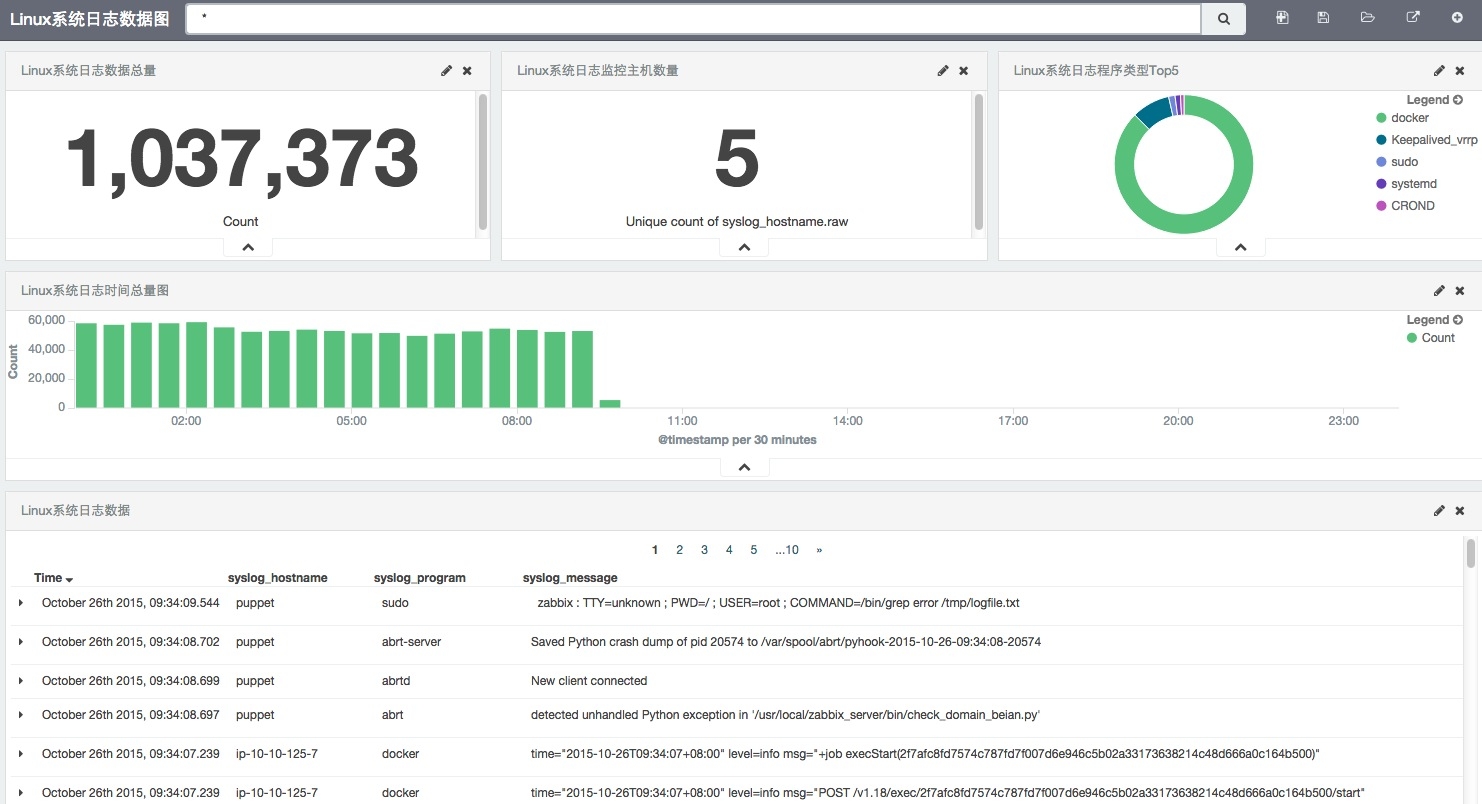Remove the Linux系统日志数据 table panel
Viewport: 1482px width, 804px height.
[x=1460, y=511]
